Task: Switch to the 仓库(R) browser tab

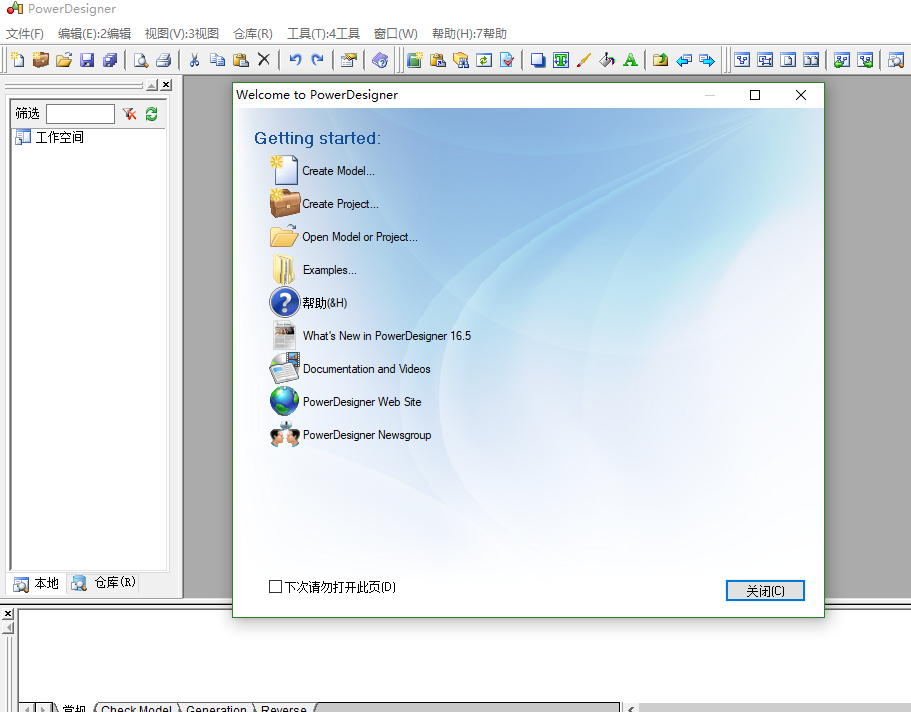Action: [104, 582]
